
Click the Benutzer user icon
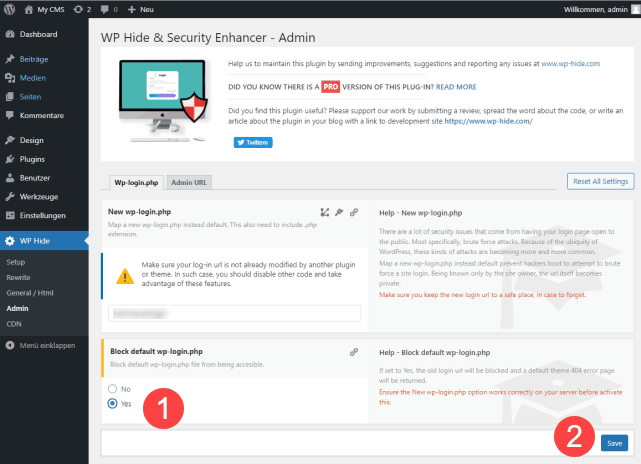click(10, 178)
